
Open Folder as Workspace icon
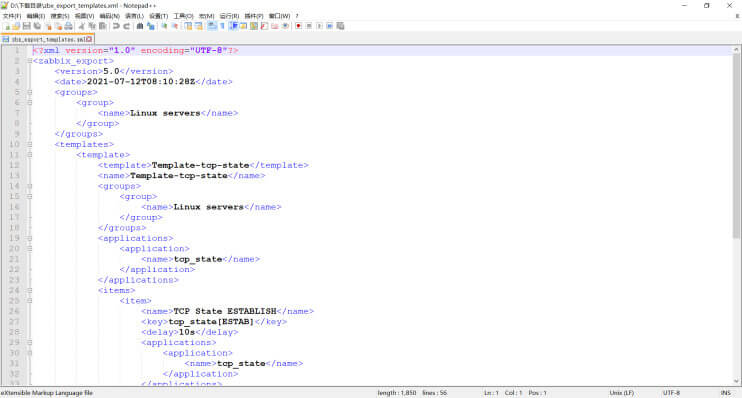click(x=274, y=26)
